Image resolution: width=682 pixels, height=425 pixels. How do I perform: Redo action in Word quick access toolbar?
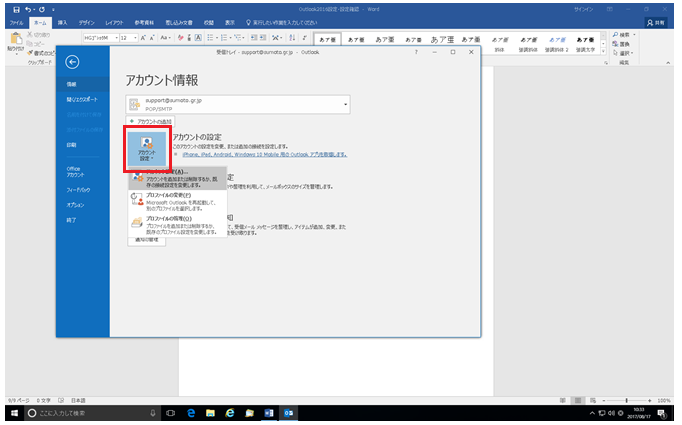pos(42,9)
